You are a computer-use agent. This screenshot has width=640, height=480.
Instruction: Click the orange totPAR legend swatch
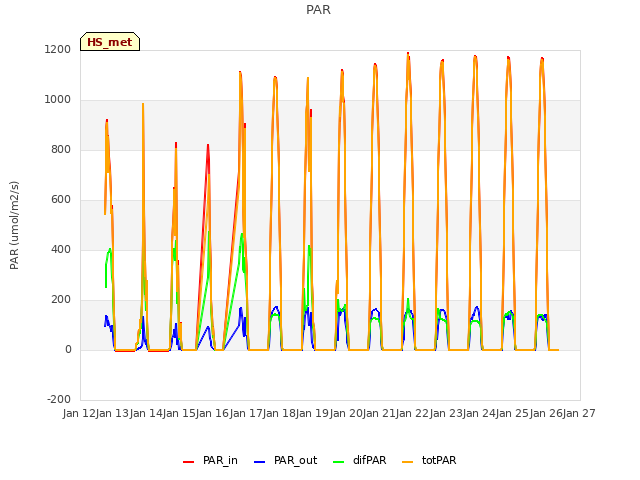408,462
